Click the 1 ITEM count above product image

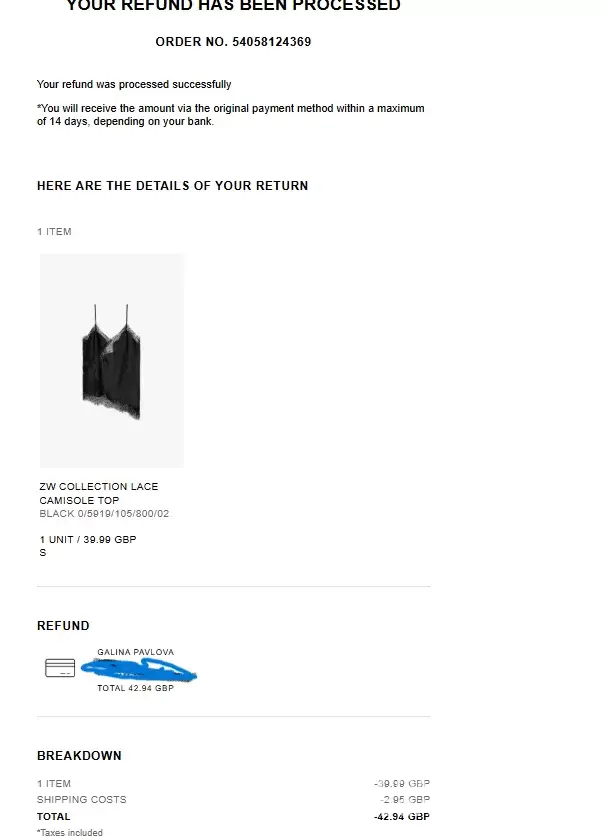coord(54,232)
